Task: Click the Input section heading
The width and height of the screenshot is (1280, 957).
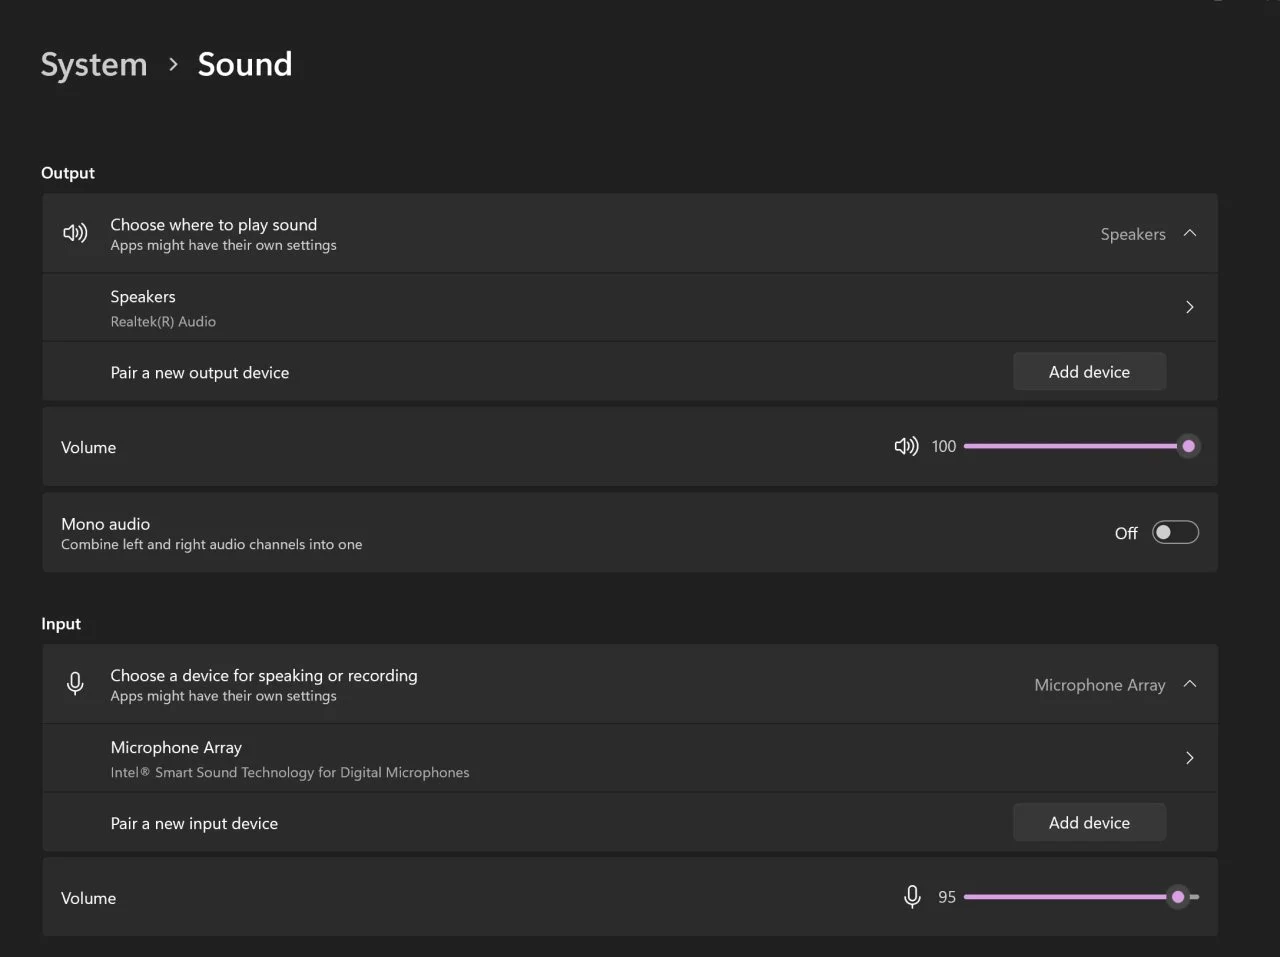Action: 61,624
